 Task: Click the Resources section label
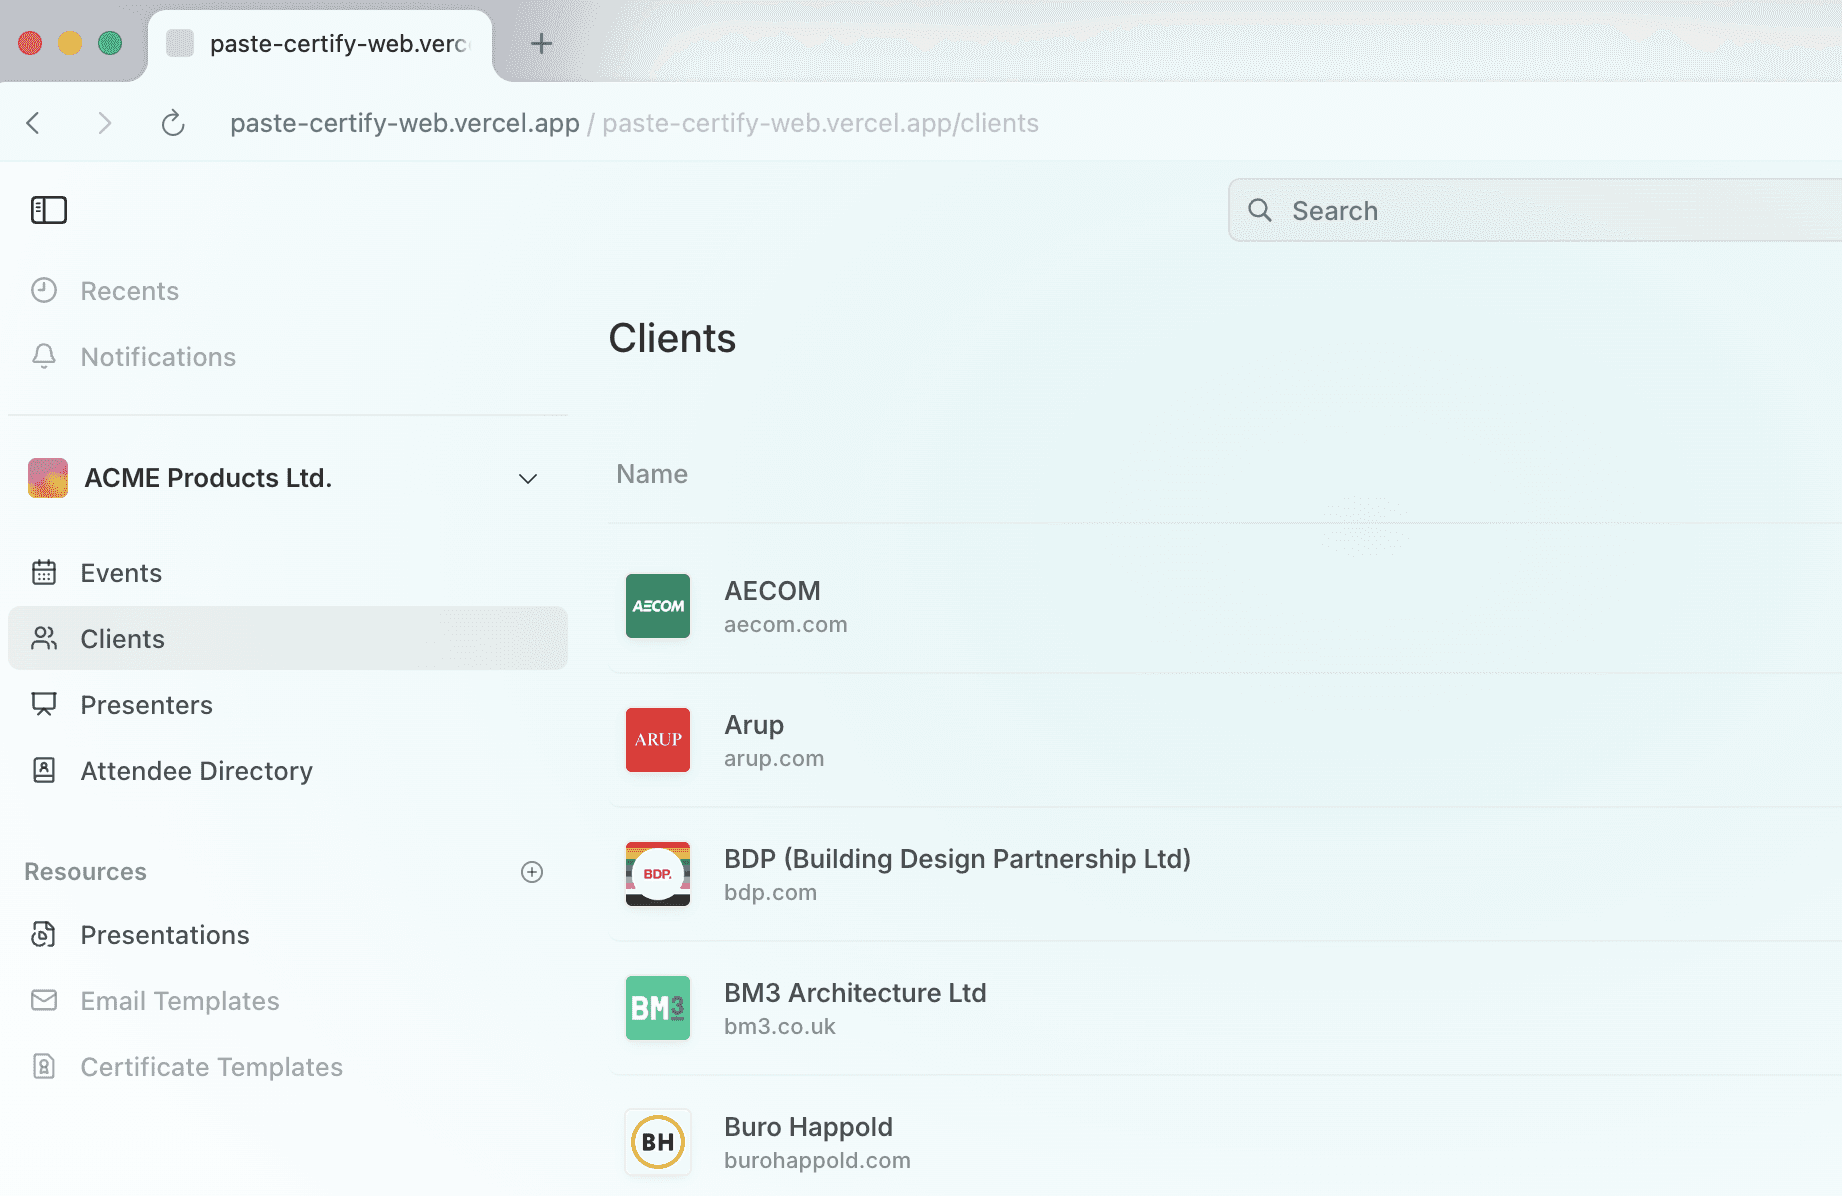[x=85, y=872]
